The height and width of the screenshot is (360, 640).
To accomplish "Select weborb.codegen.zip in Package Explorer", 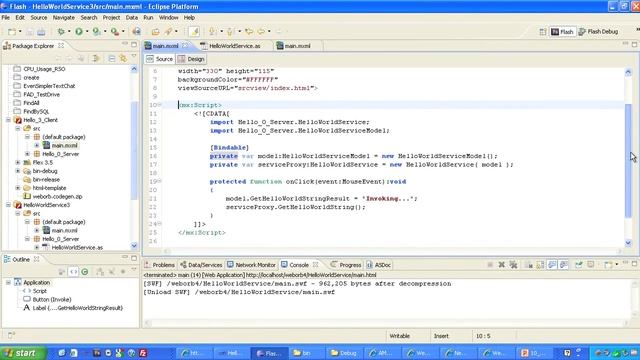I will [x=57, y=196].
